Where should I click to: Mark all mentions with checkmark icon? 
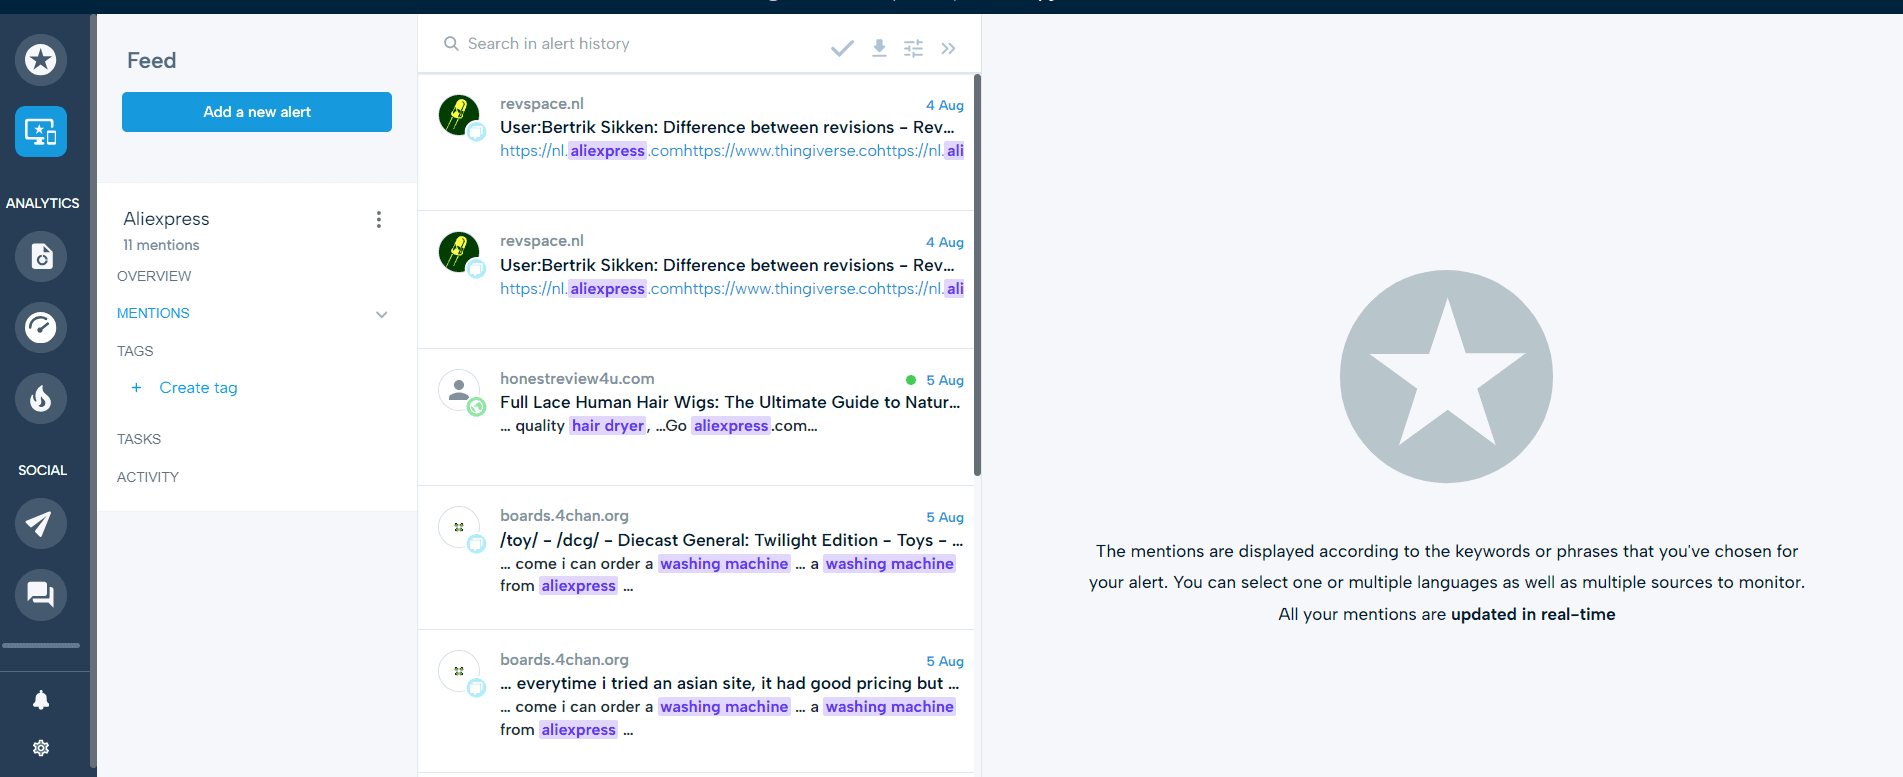pos(842,48)
